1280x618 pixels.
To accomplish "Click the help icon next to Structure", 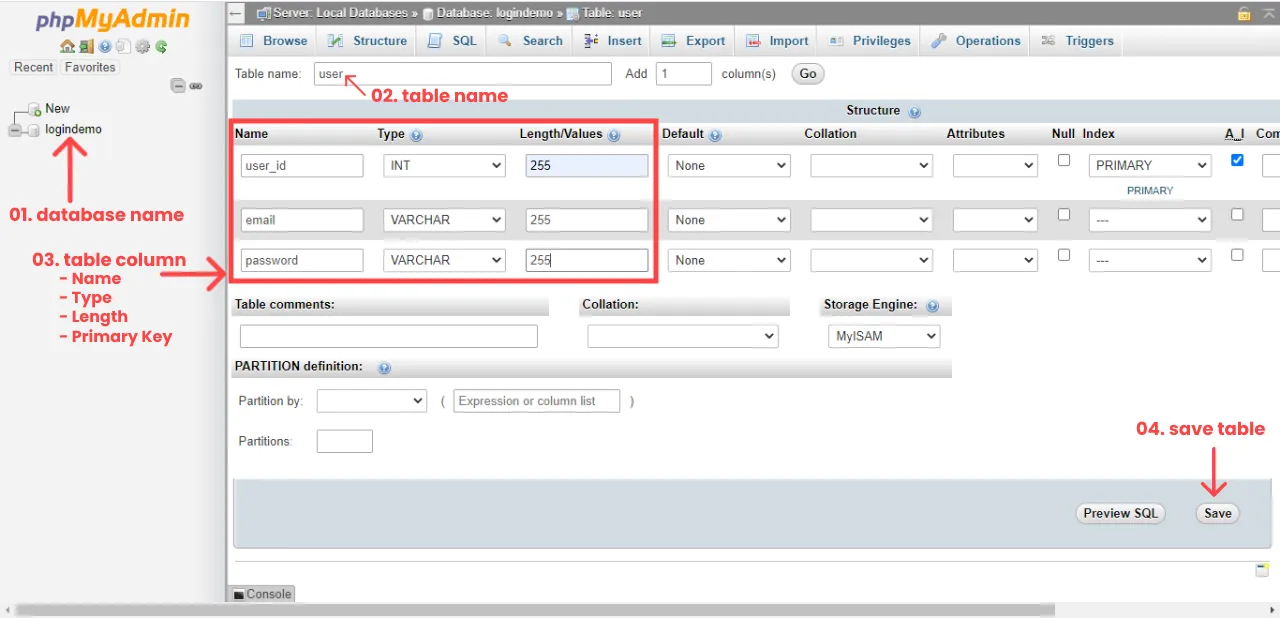I will click(x=913, y=111).
